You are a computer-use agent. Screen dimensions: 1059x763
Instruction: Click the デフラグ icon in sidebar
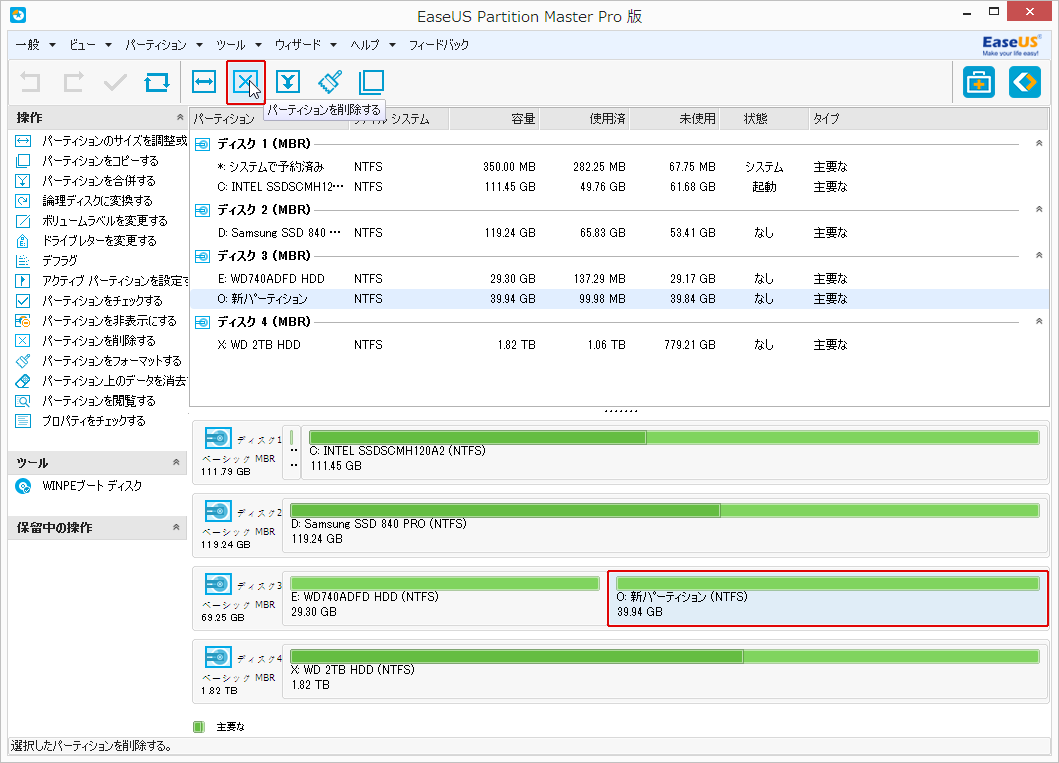23,261
